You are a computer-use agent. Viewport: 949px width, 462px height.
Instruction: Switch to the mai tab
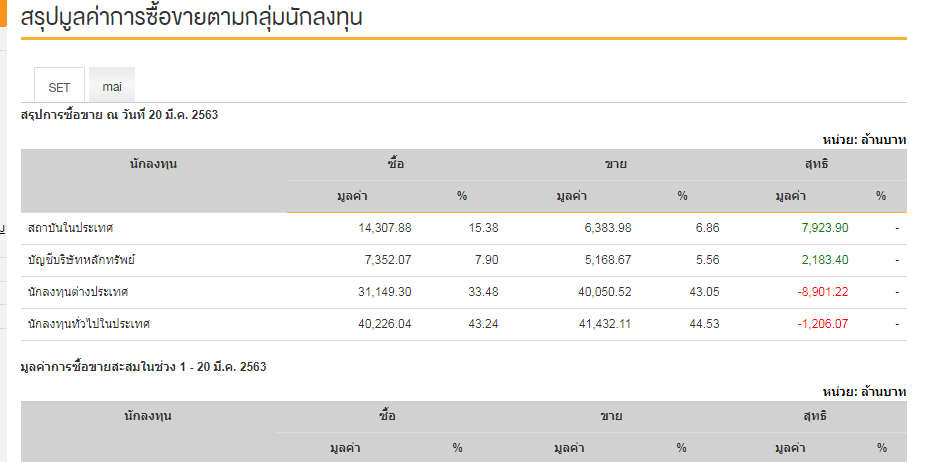point(112,87)
